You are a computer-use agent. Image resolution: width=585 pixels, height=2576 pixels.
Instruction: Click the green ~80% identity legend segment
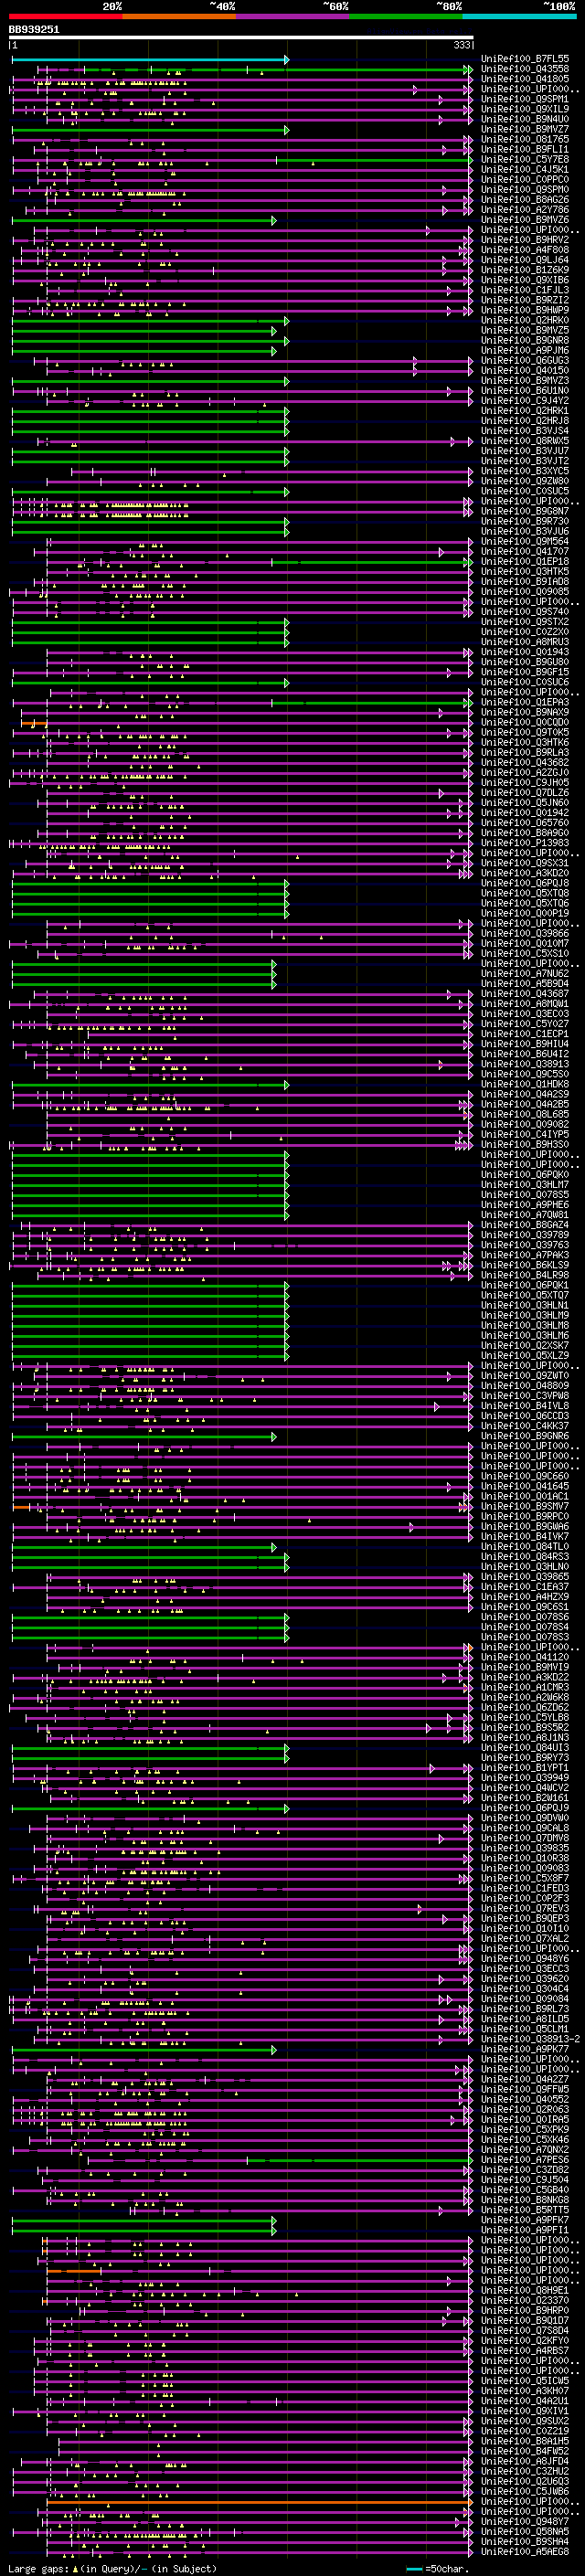point(406,16)
